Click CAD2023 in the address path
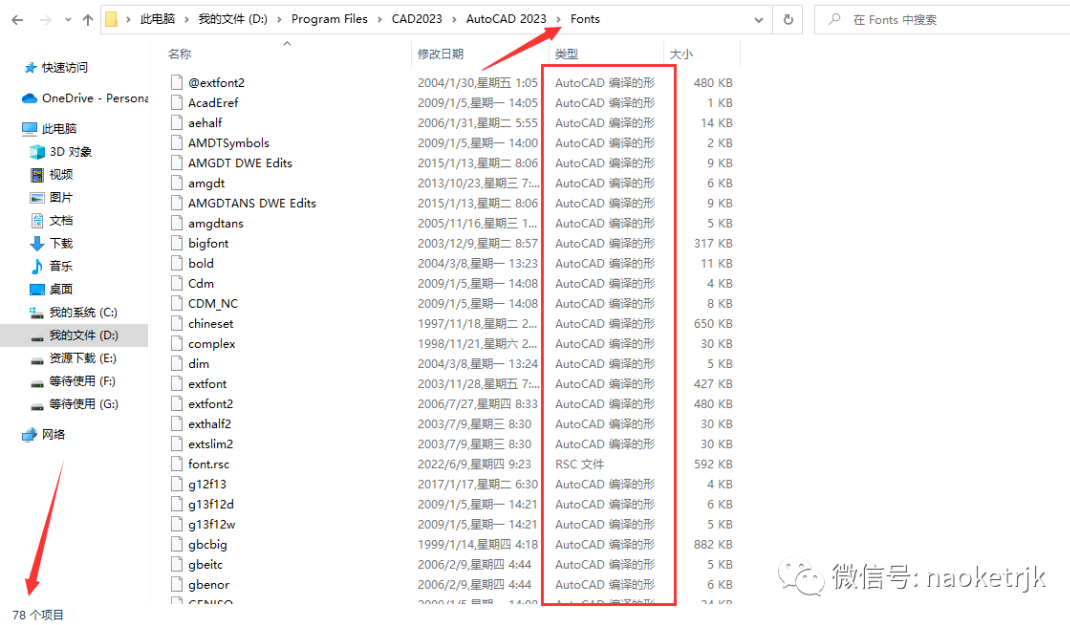 click(x=416, y=19)
